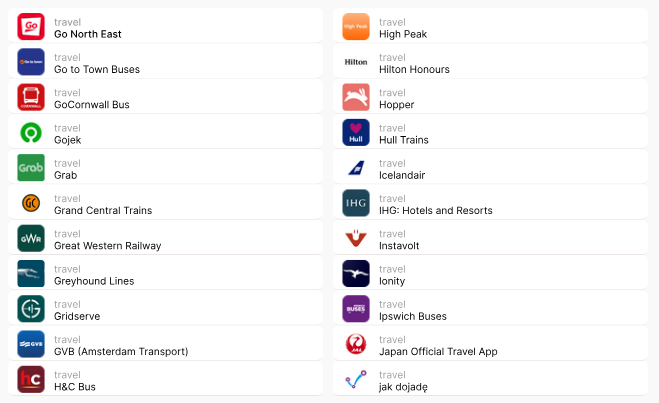Click the Go North East app icon
The height and width of the screenshot is (403, 659).
tap(31, 27)
